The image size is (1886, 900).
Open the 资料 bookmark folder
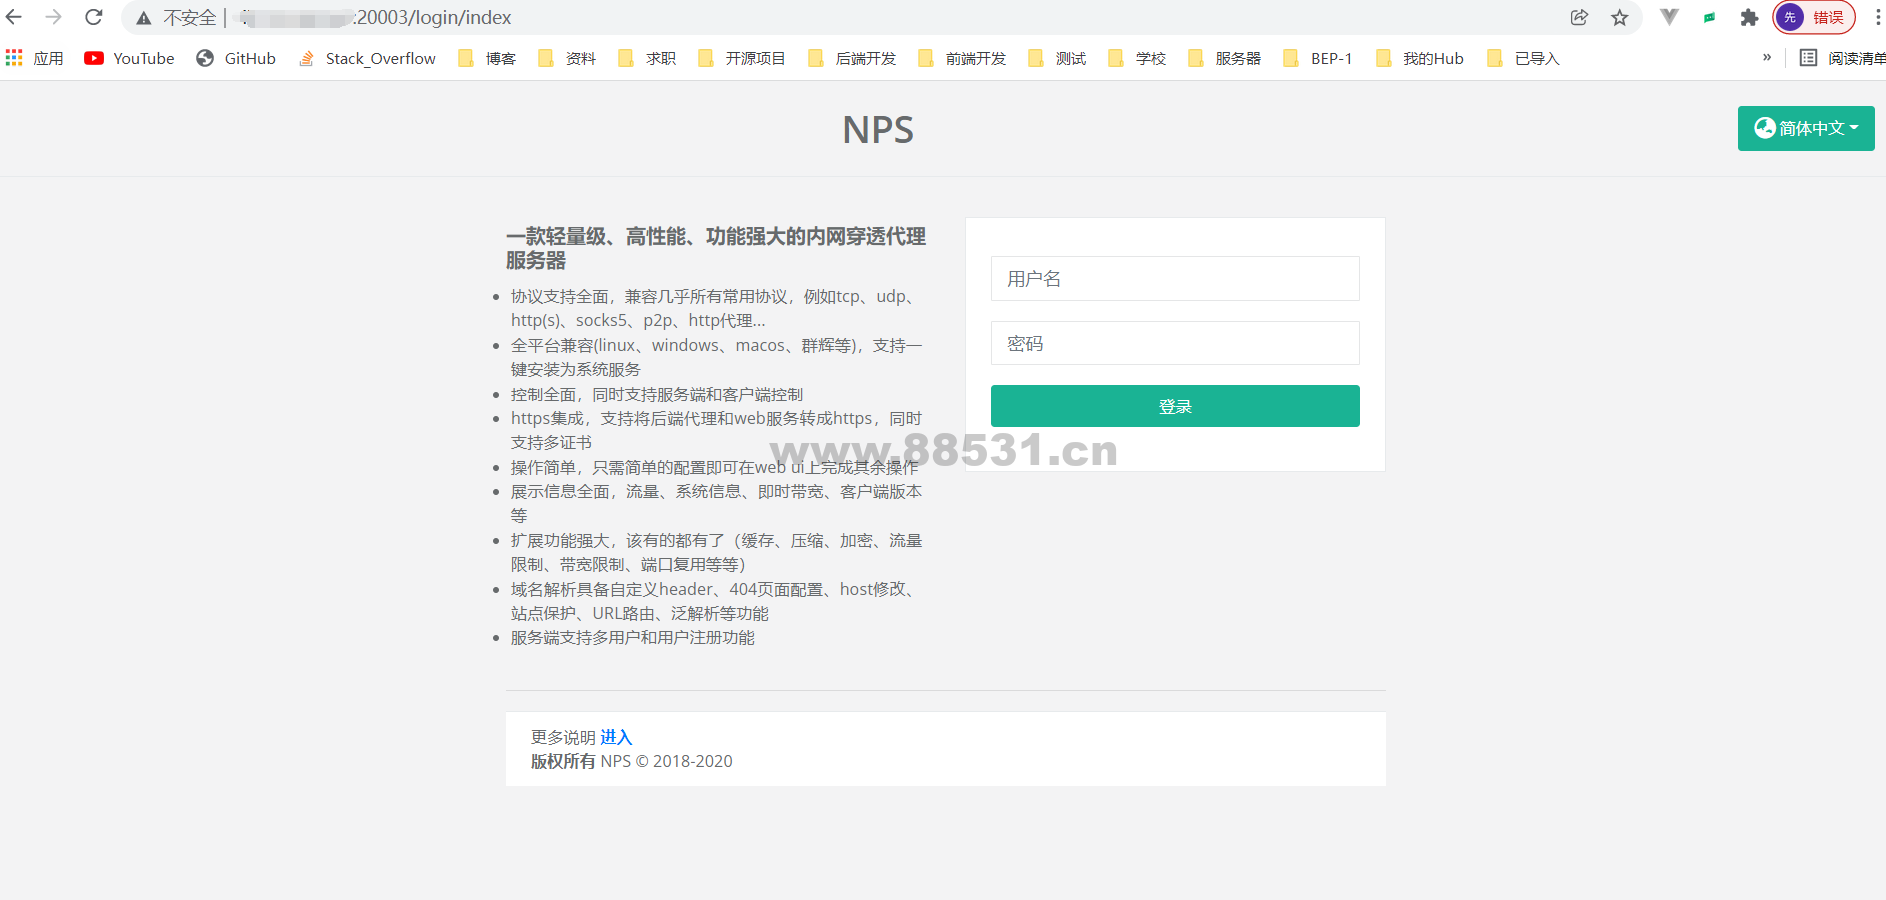567,58
